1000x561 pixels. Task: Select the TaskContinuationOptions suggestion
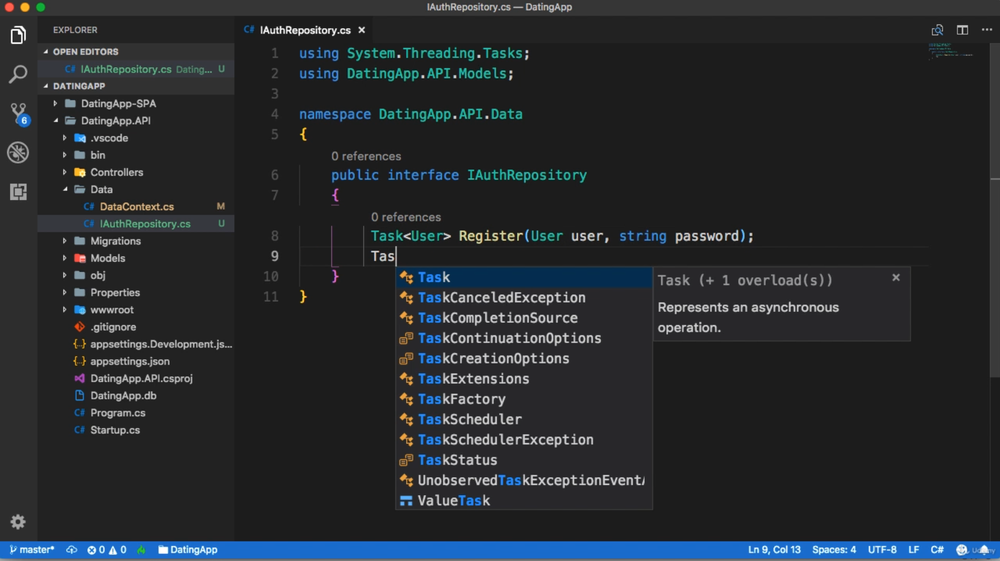(524, 339)
